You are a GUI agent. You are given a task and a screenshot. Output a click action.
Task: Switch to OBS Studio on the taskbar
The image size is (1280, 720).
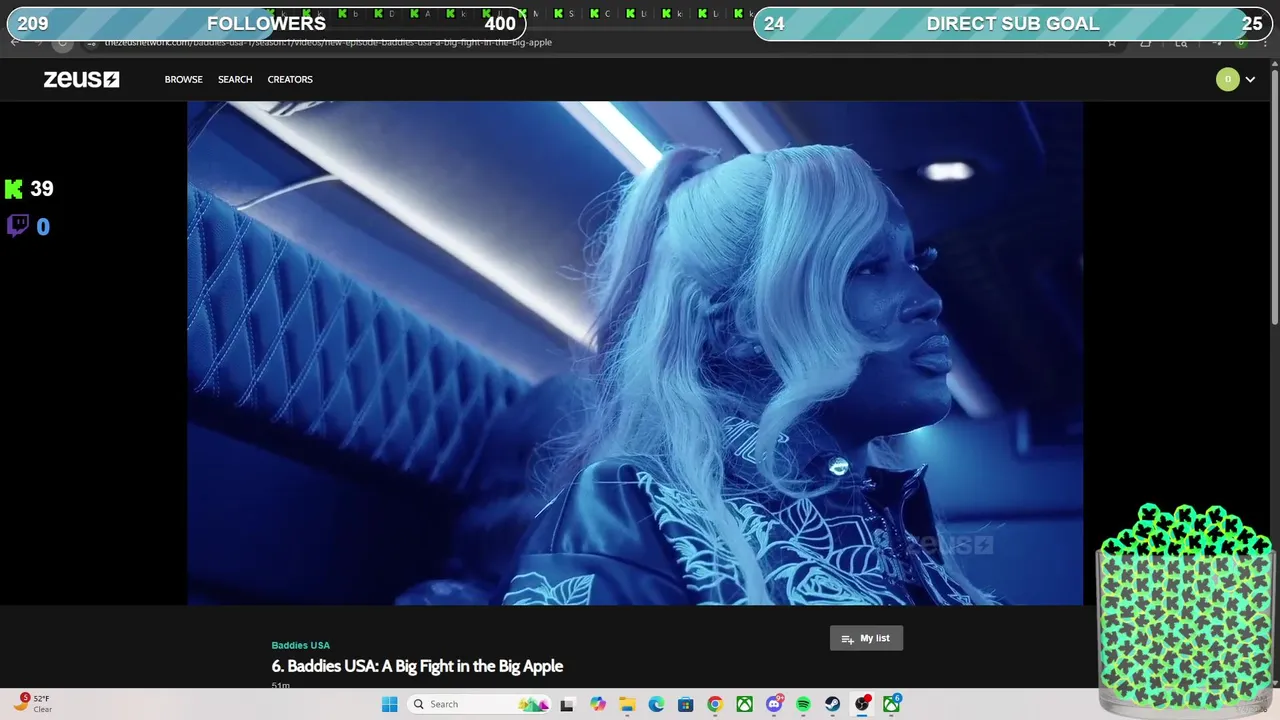[x=862, y=704]
